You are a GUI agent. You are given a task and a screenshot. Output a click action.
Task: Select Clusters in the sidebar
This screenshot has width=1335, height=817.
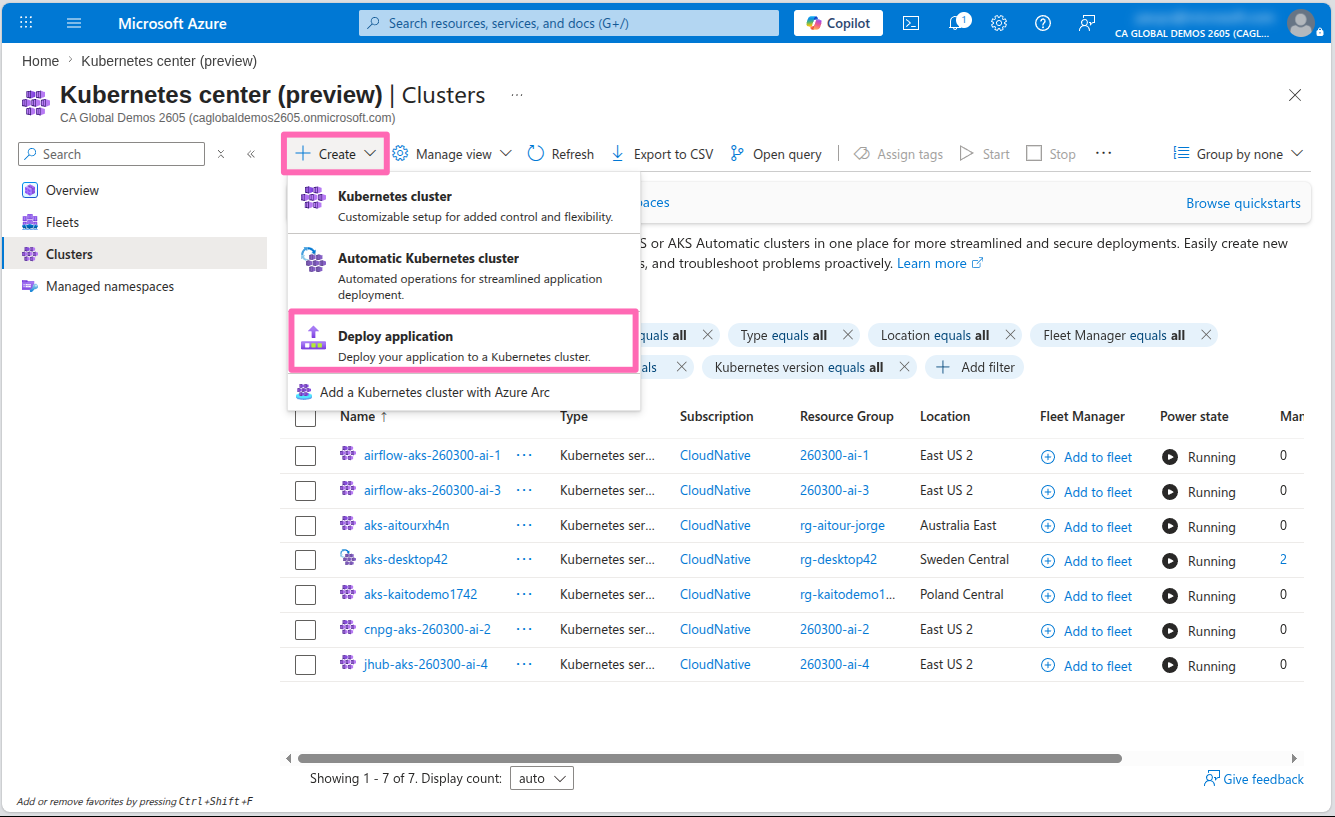(x=134, y=254)
